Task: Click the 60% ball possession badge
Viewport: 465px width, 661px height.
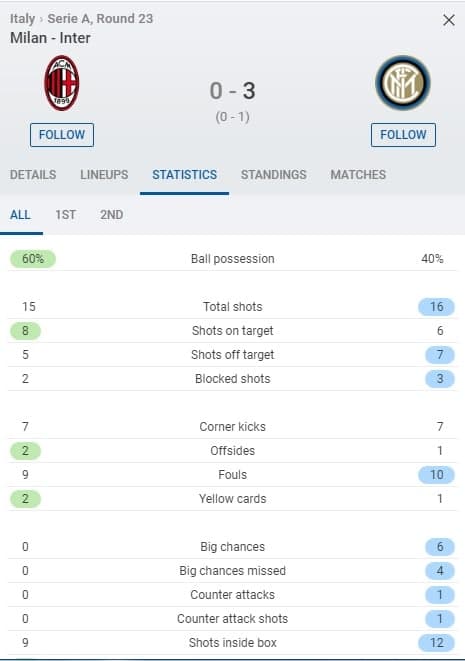Action: click(x=33, y=259)
